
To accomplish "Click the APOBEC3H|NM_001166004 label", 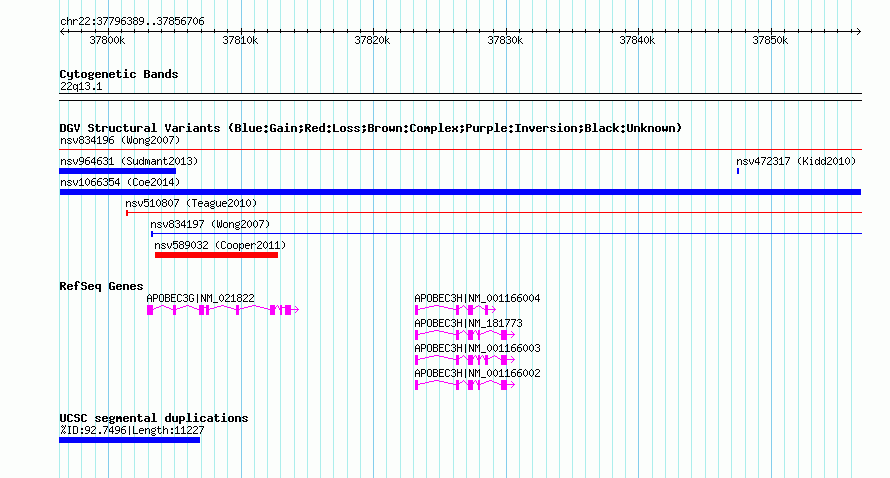I will pos(477,298).
